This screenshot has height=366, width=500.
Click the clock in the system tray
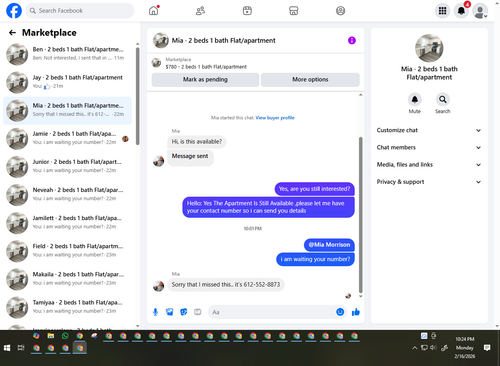coord(465,348)
